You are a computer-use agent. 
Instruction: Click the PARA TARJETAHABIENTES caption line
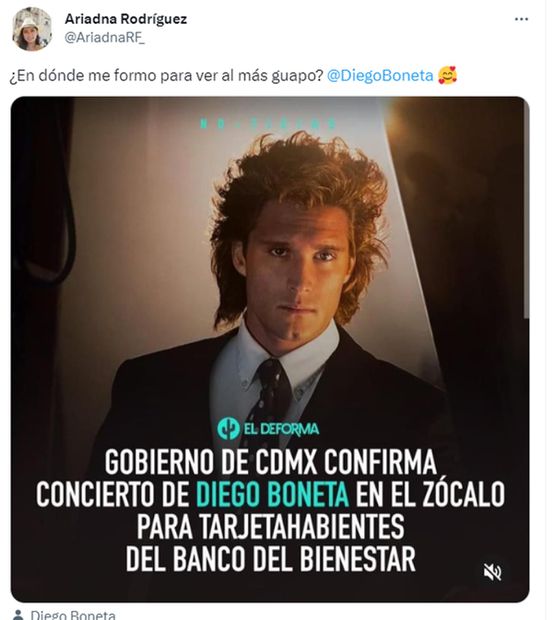pyautogui.click(x=270, y=526)
